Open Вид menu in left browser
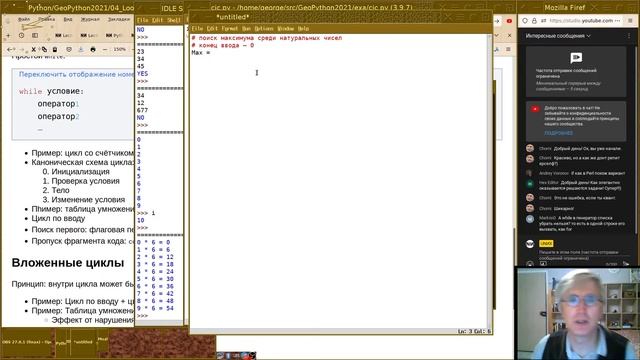The image size is (640, 360). 68,19
